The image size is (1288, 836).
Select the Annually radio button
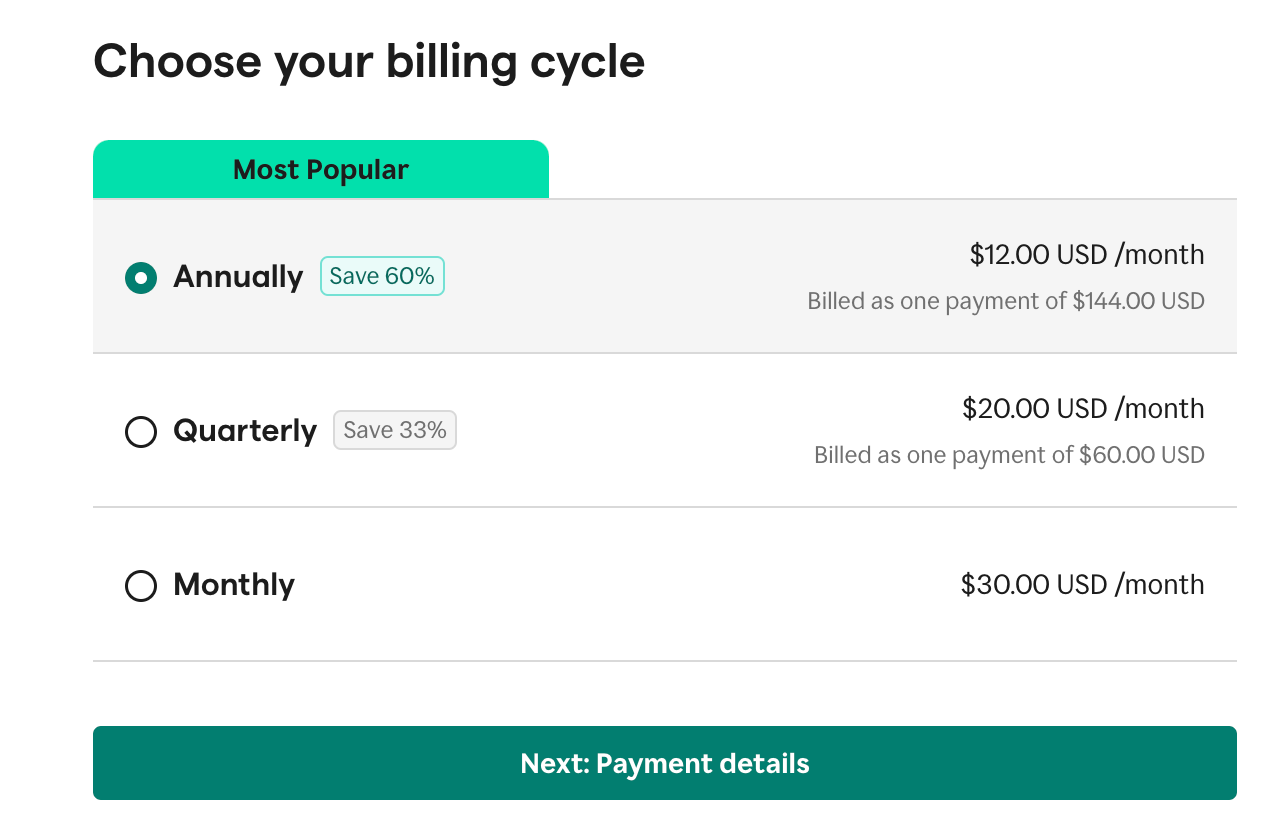(141, 278)
